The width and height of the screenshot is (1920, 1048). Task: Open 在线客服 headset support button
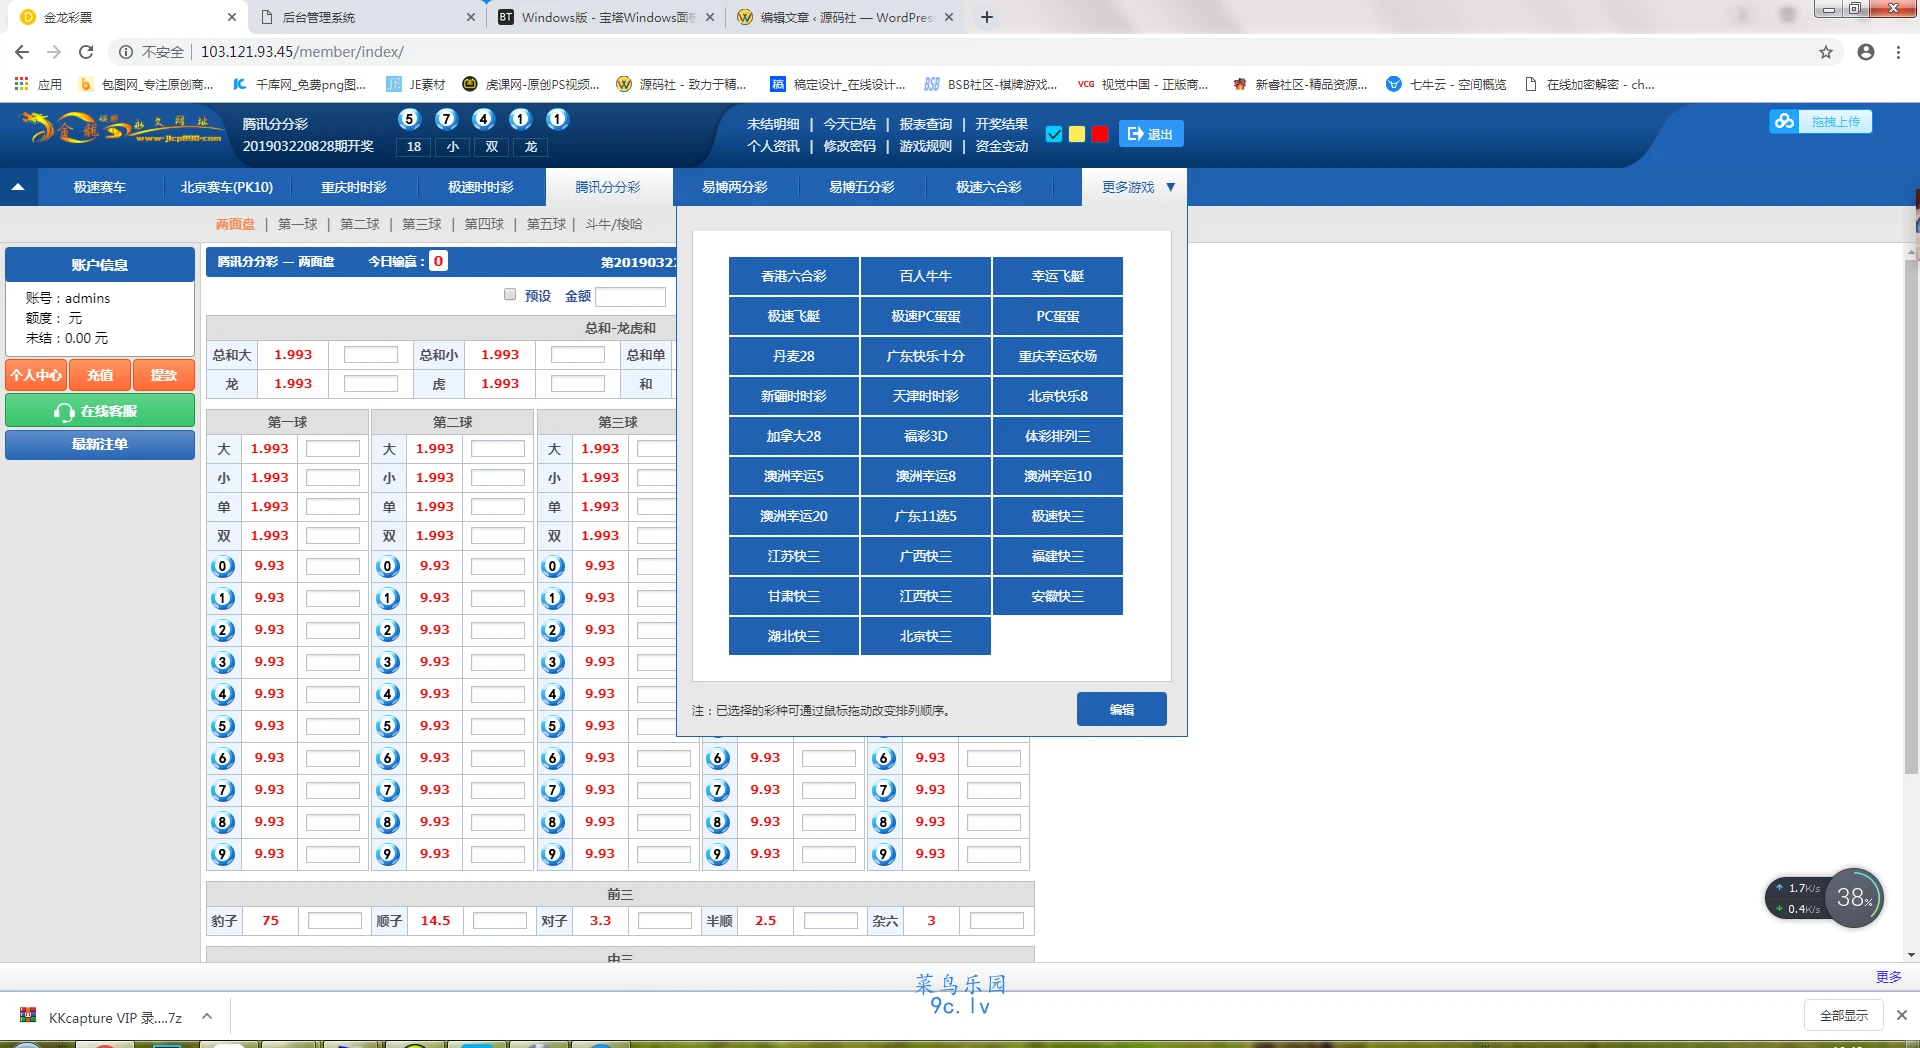[100, 411]
